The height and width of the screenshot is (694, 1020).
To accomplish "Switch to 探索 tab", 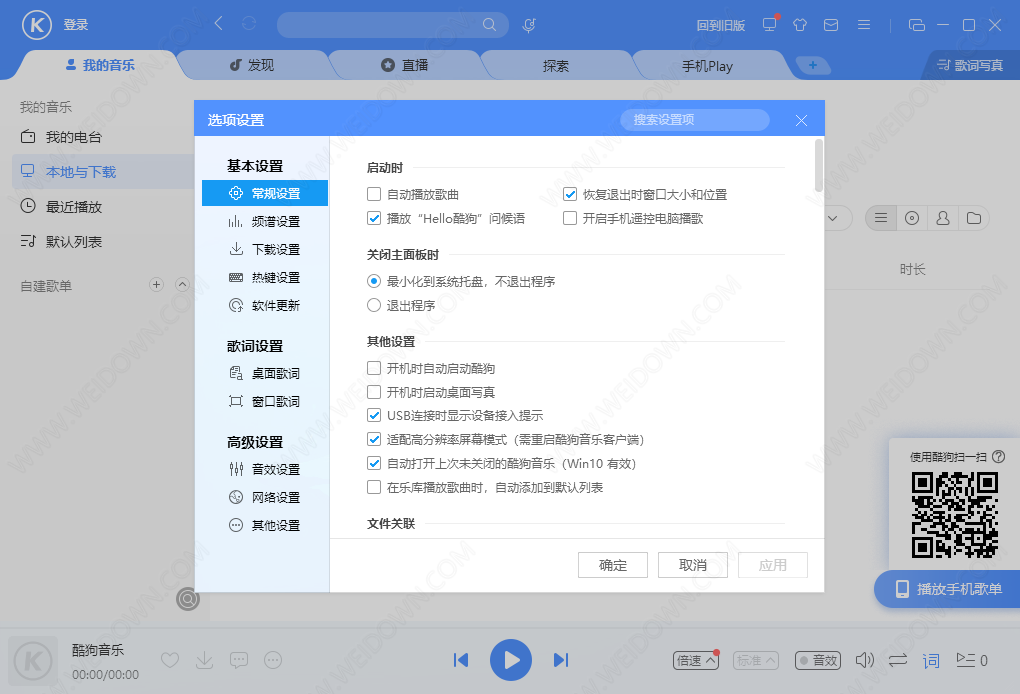I will (x=556, y=66).
